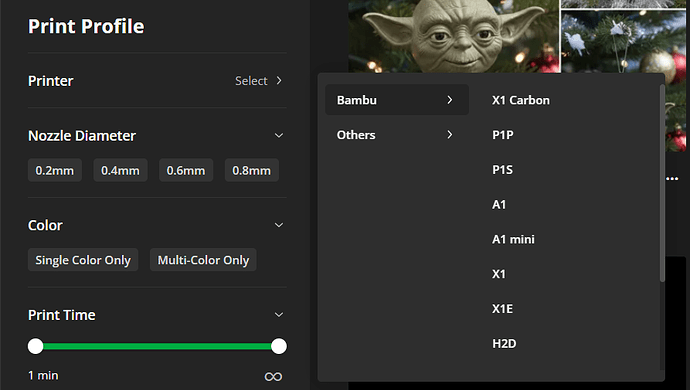The height and width of the screenshot is (390, 690).
Task: Click the maximum Print Time slider handle
Action: tap(279, 346)
